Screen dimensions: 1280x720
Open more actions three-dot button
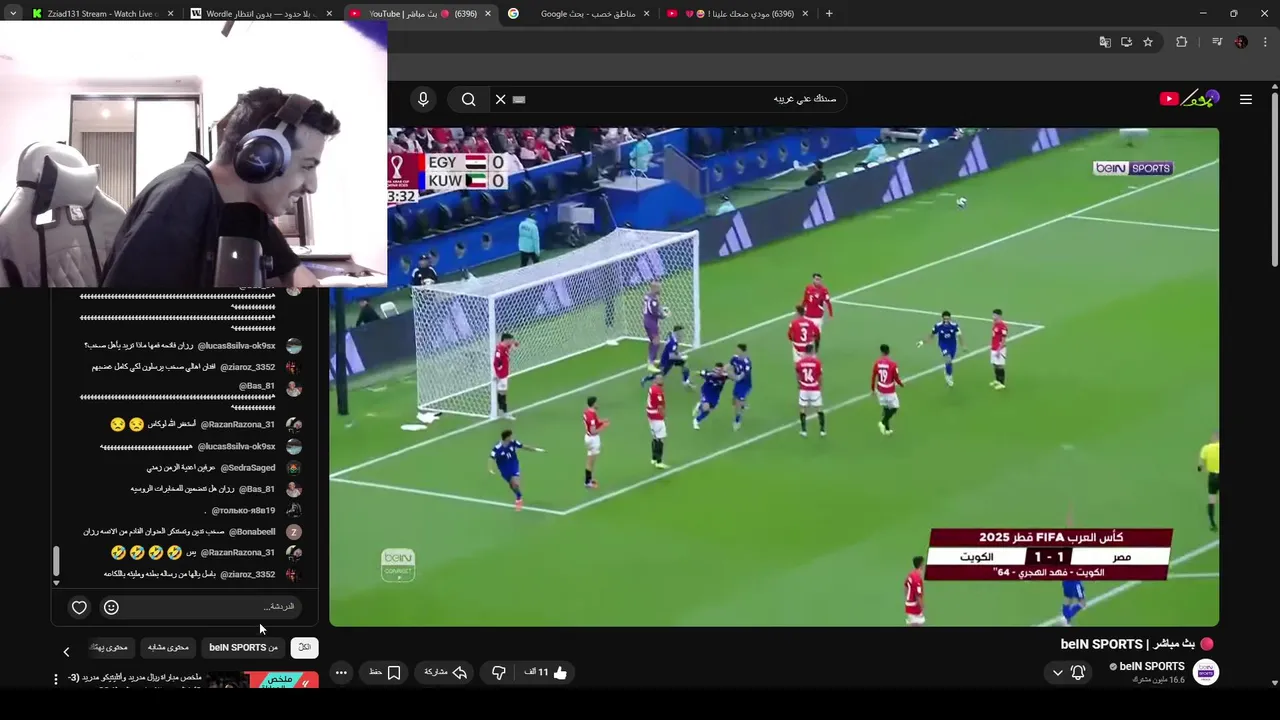(x=341, y=673)
